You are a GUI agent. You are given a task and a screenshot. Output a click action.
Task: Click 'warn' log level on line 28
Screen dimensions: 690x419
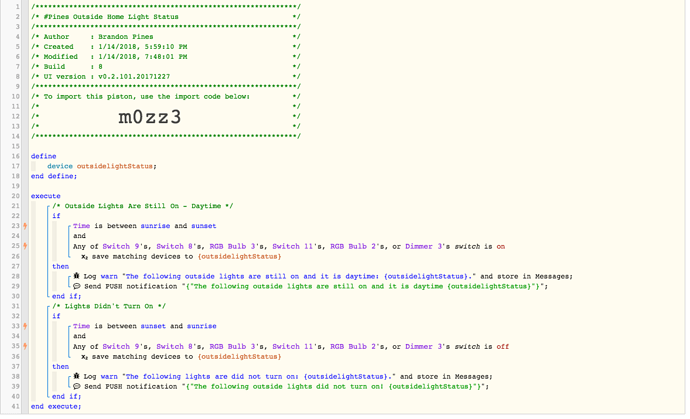(109, 276)
